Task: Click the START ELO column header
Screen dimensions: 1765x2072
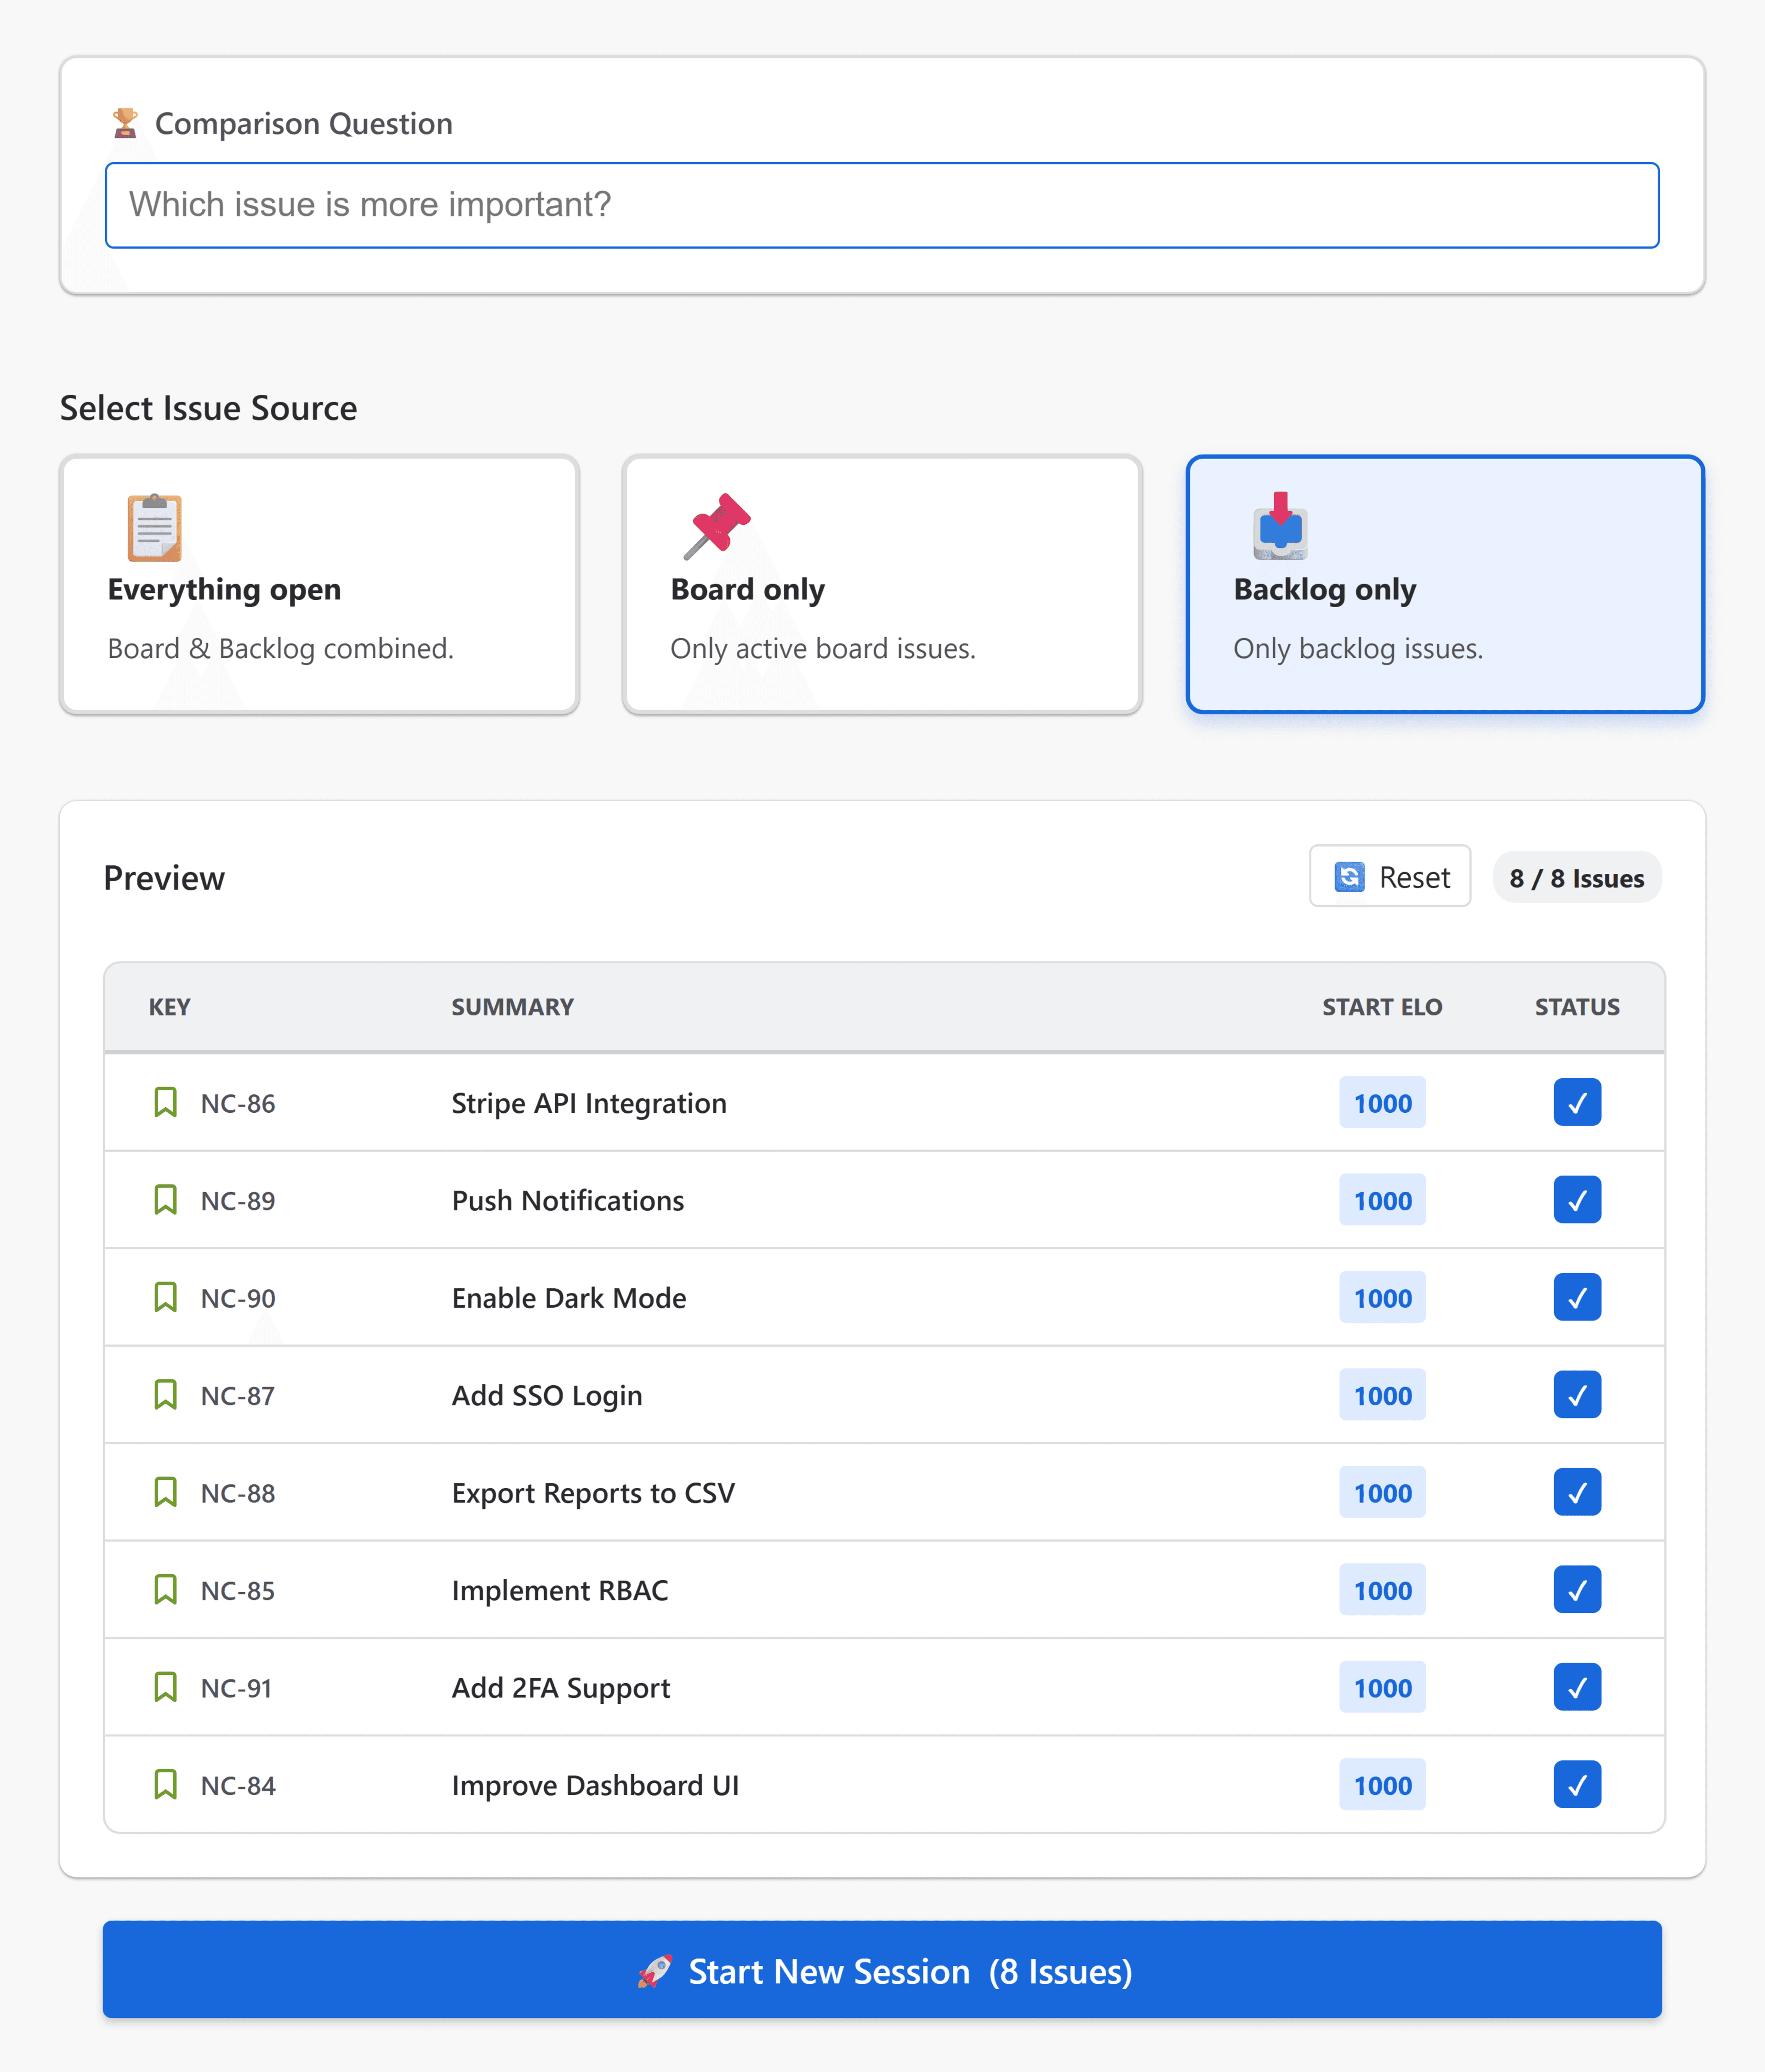Action: tap(1382, 1007)
